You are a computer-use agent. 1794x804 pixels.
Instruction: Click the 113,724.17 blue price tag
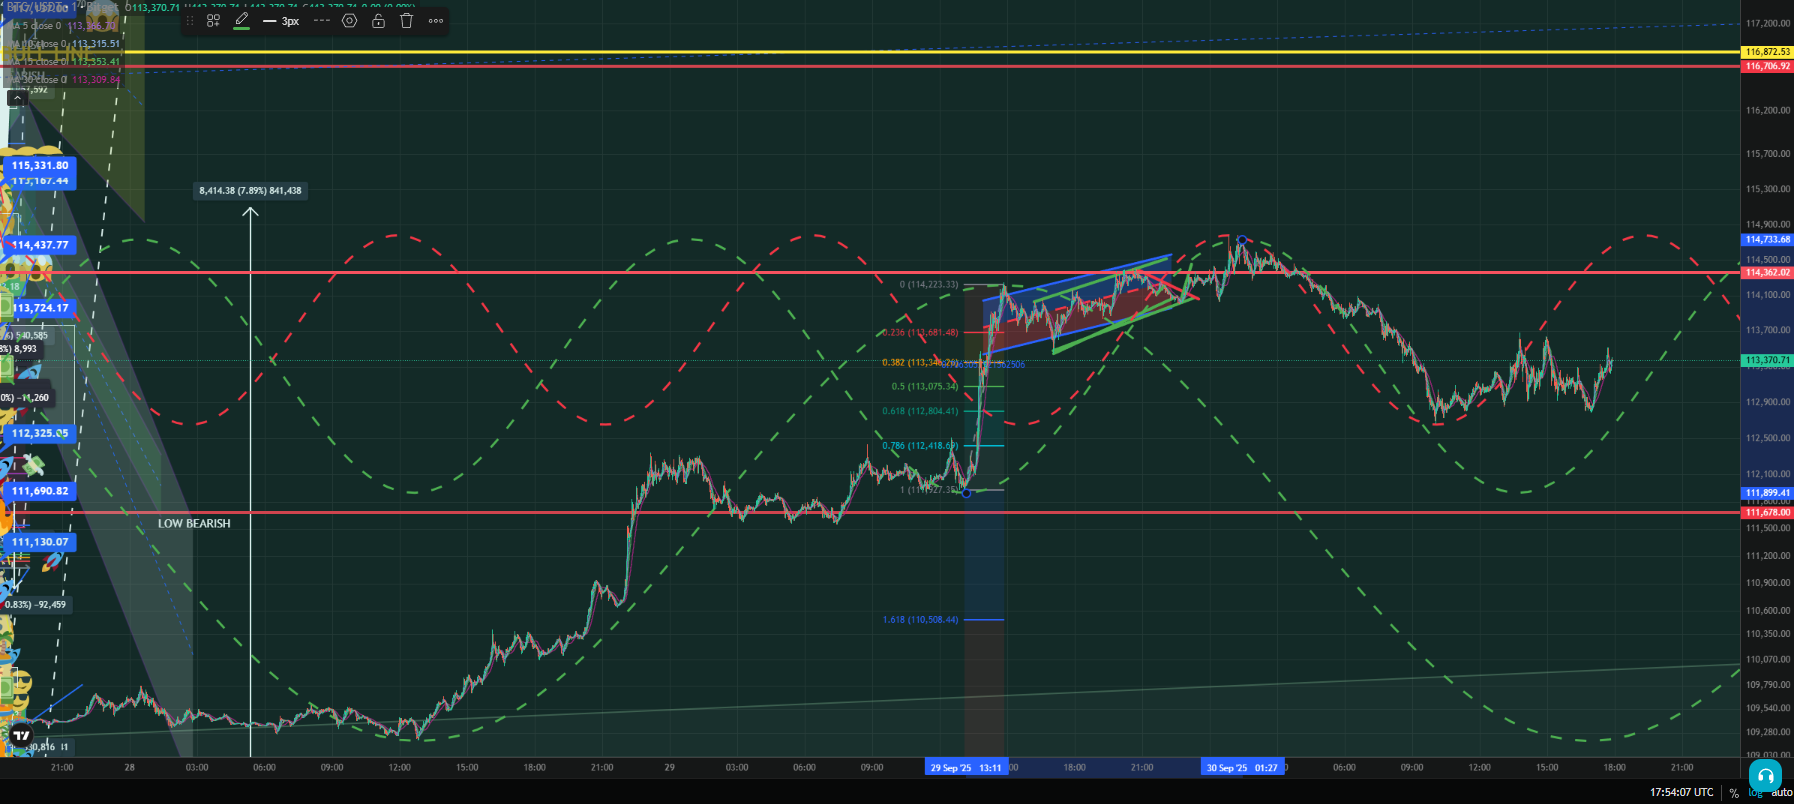(40, 308)
